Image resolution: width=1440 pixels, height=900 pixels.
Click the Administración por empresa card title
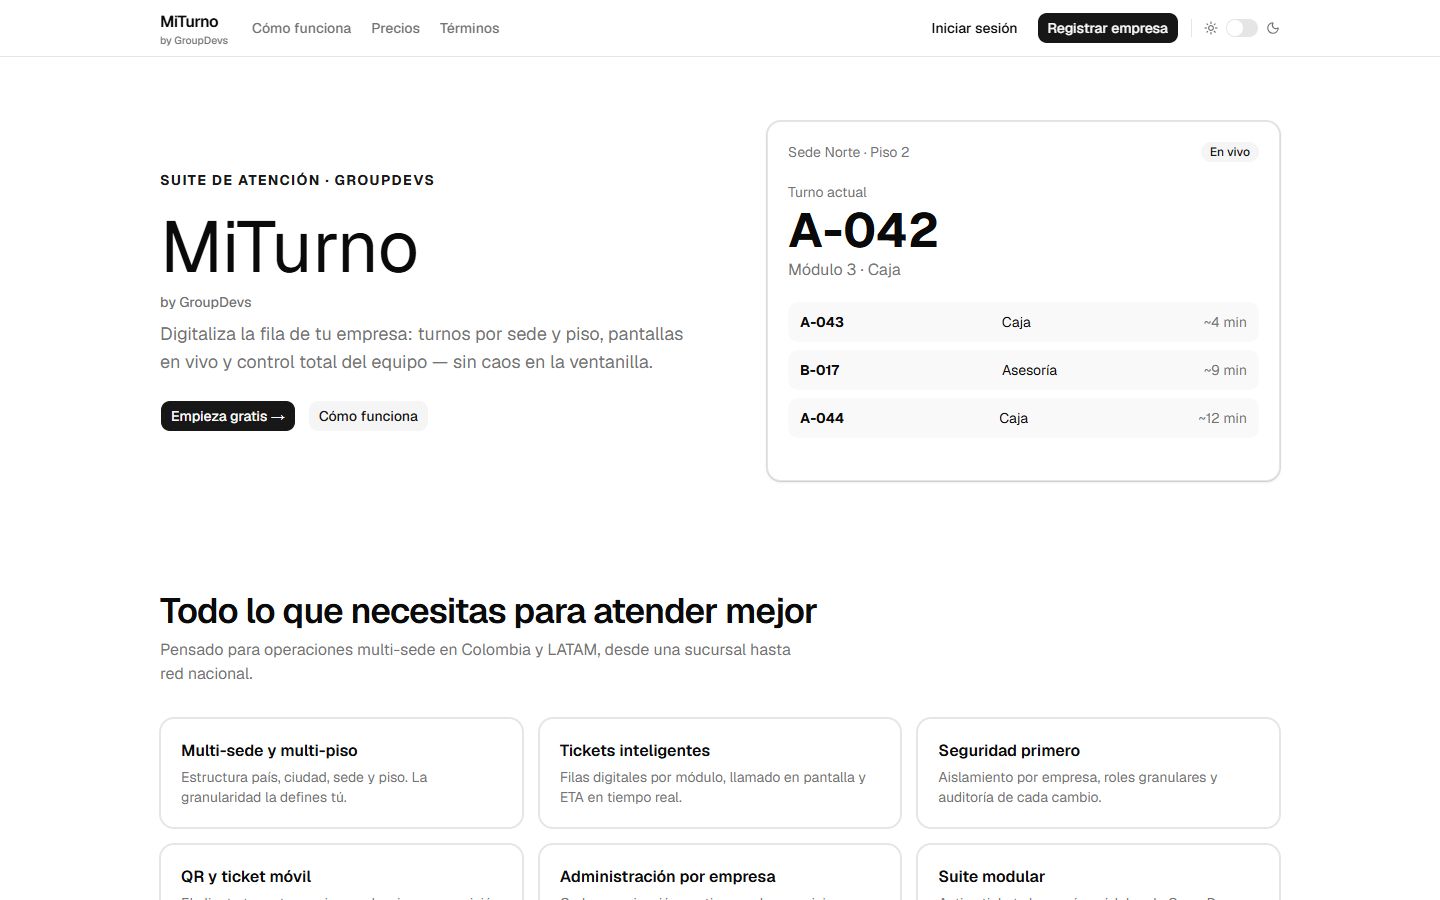(667, 876)
